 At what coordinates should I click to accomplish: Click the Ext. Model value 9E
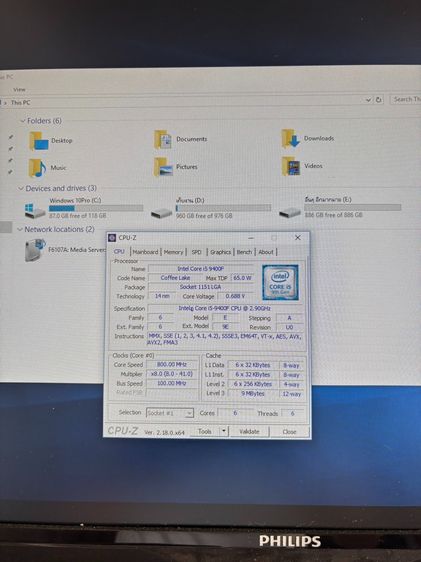pyautogui.click(x=225, y=327)
